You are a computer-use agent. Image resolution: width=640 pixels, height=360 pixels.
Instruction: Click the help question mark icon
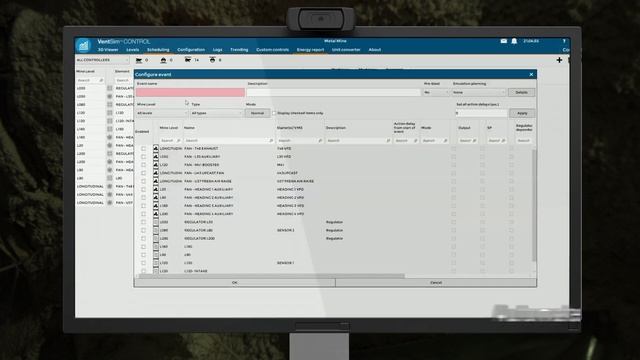[564, 41]
